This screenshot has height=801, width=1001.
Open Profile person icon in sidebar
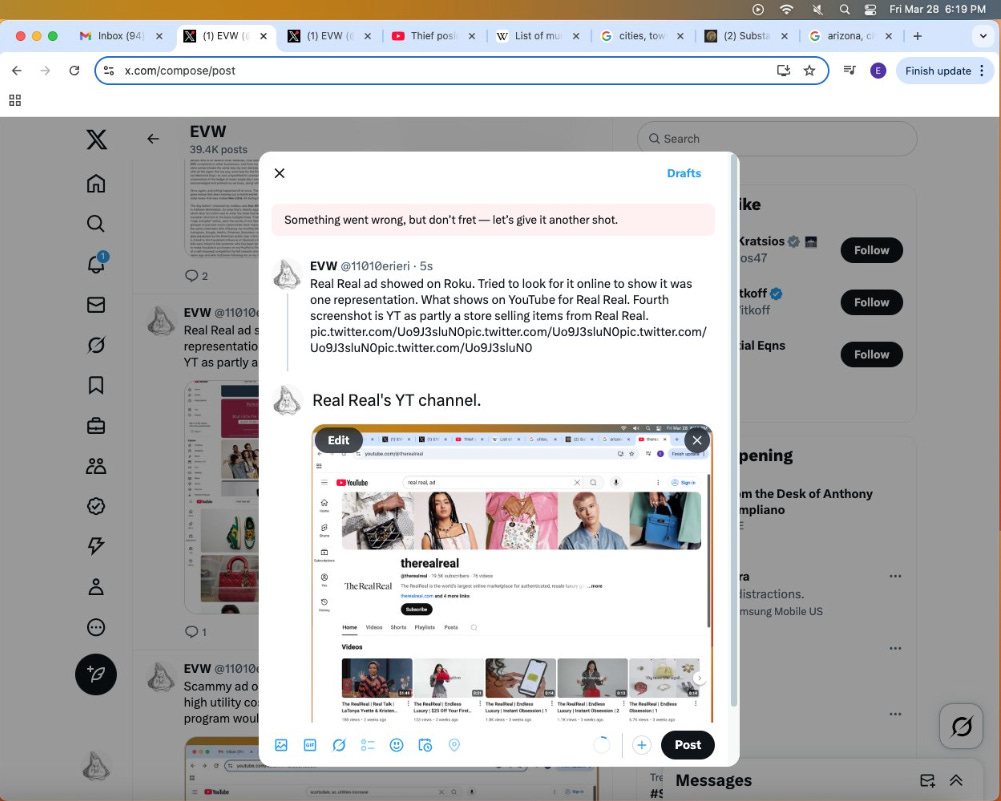point(96,587)
